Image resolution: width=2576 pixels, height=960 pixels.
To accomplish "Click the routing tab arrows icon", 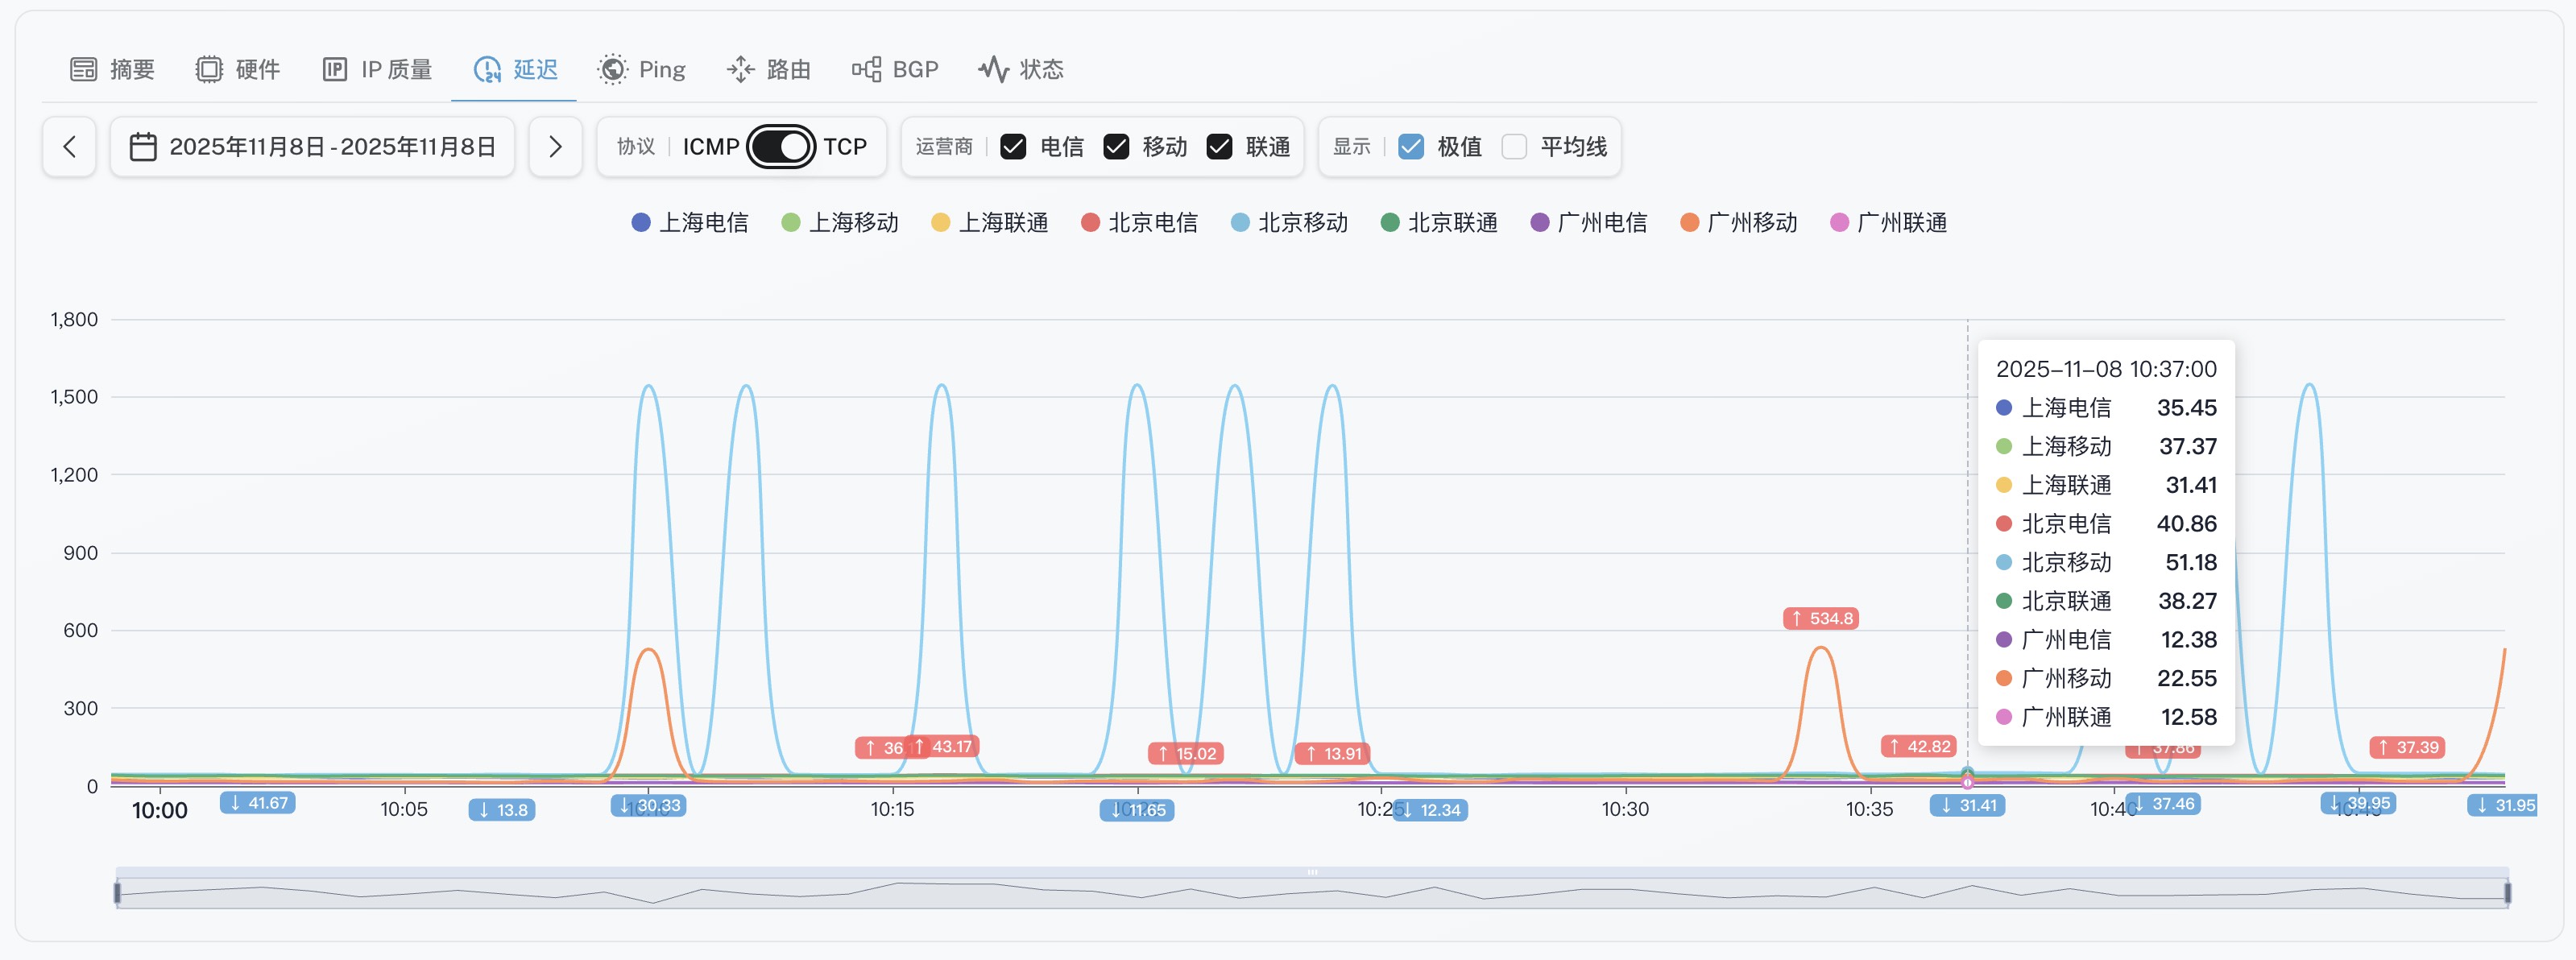I will tap(740, 69).
